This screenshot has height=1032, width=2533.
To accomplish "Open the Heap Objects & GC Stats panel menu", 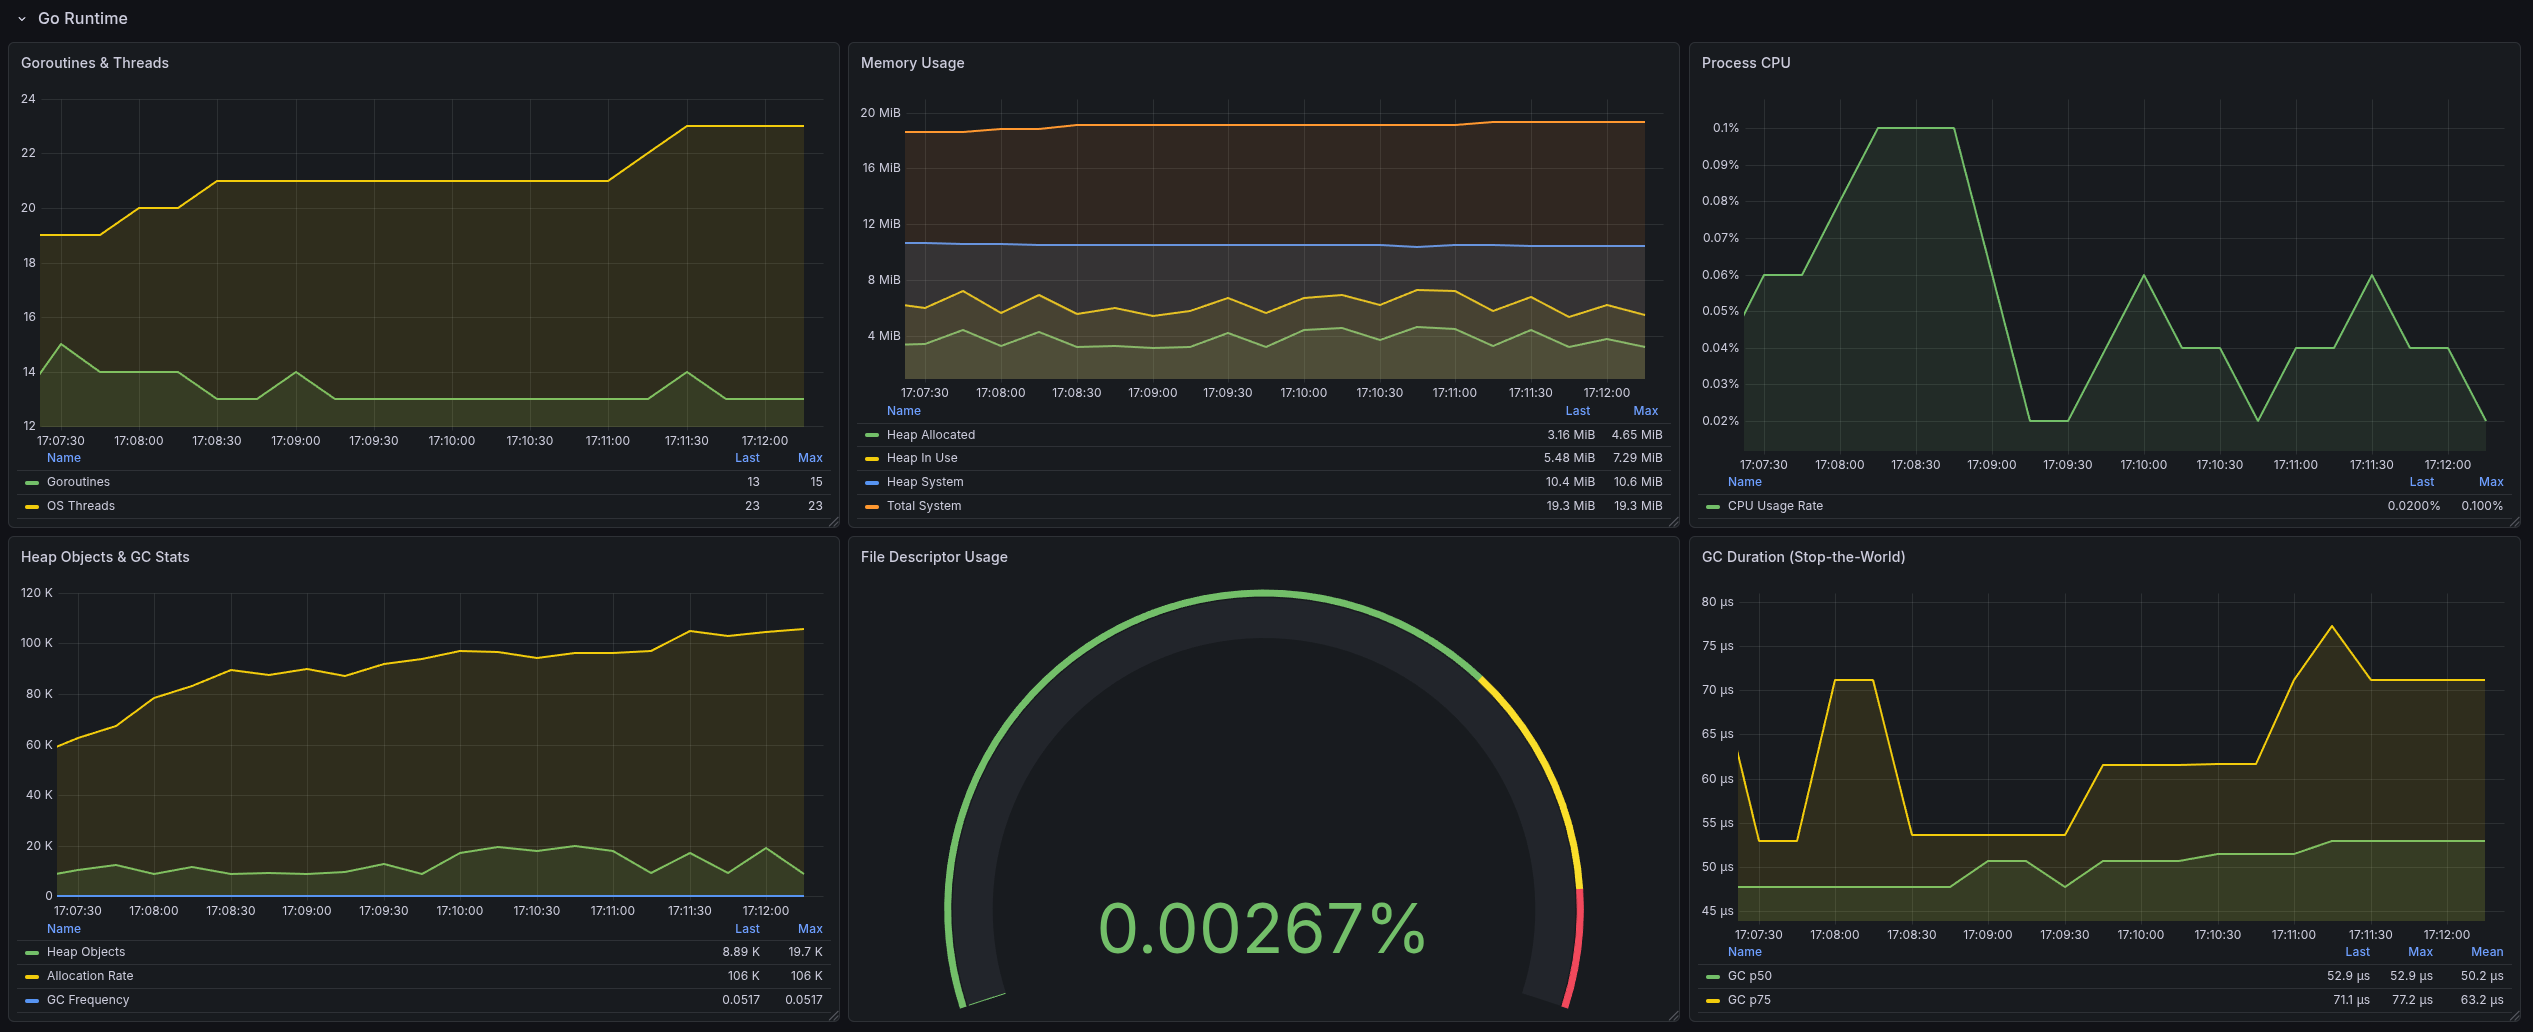I will pyautogui.click(x=105, y=557).
